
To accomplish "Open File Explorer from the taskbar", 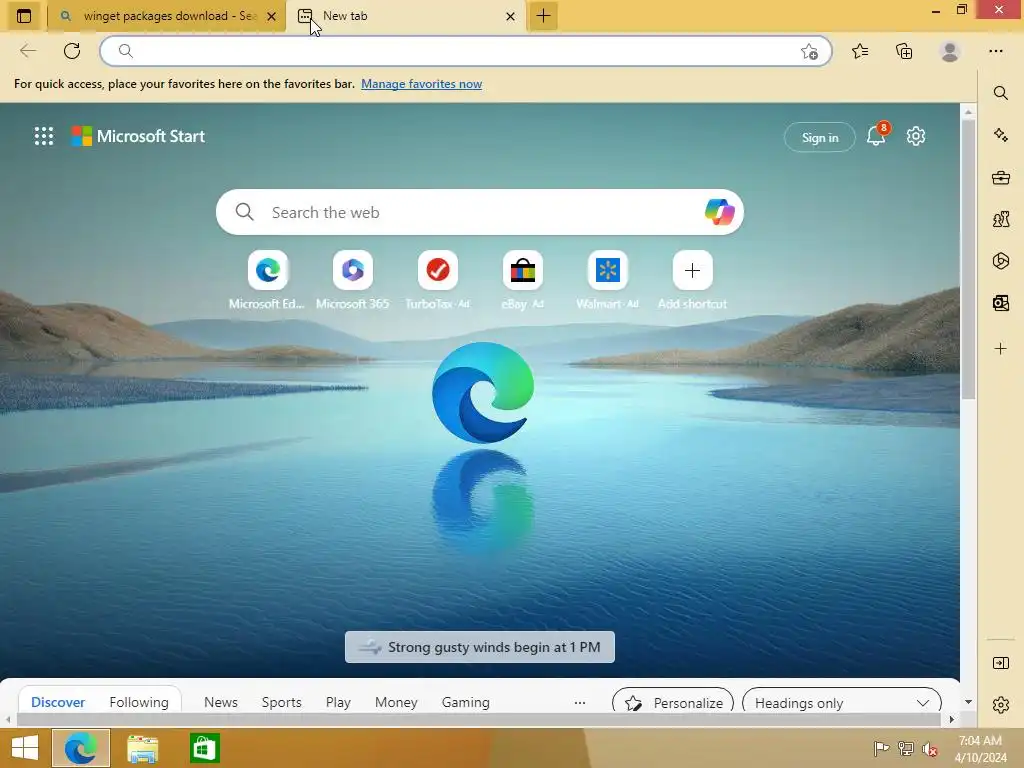I will tap(142, 748).
